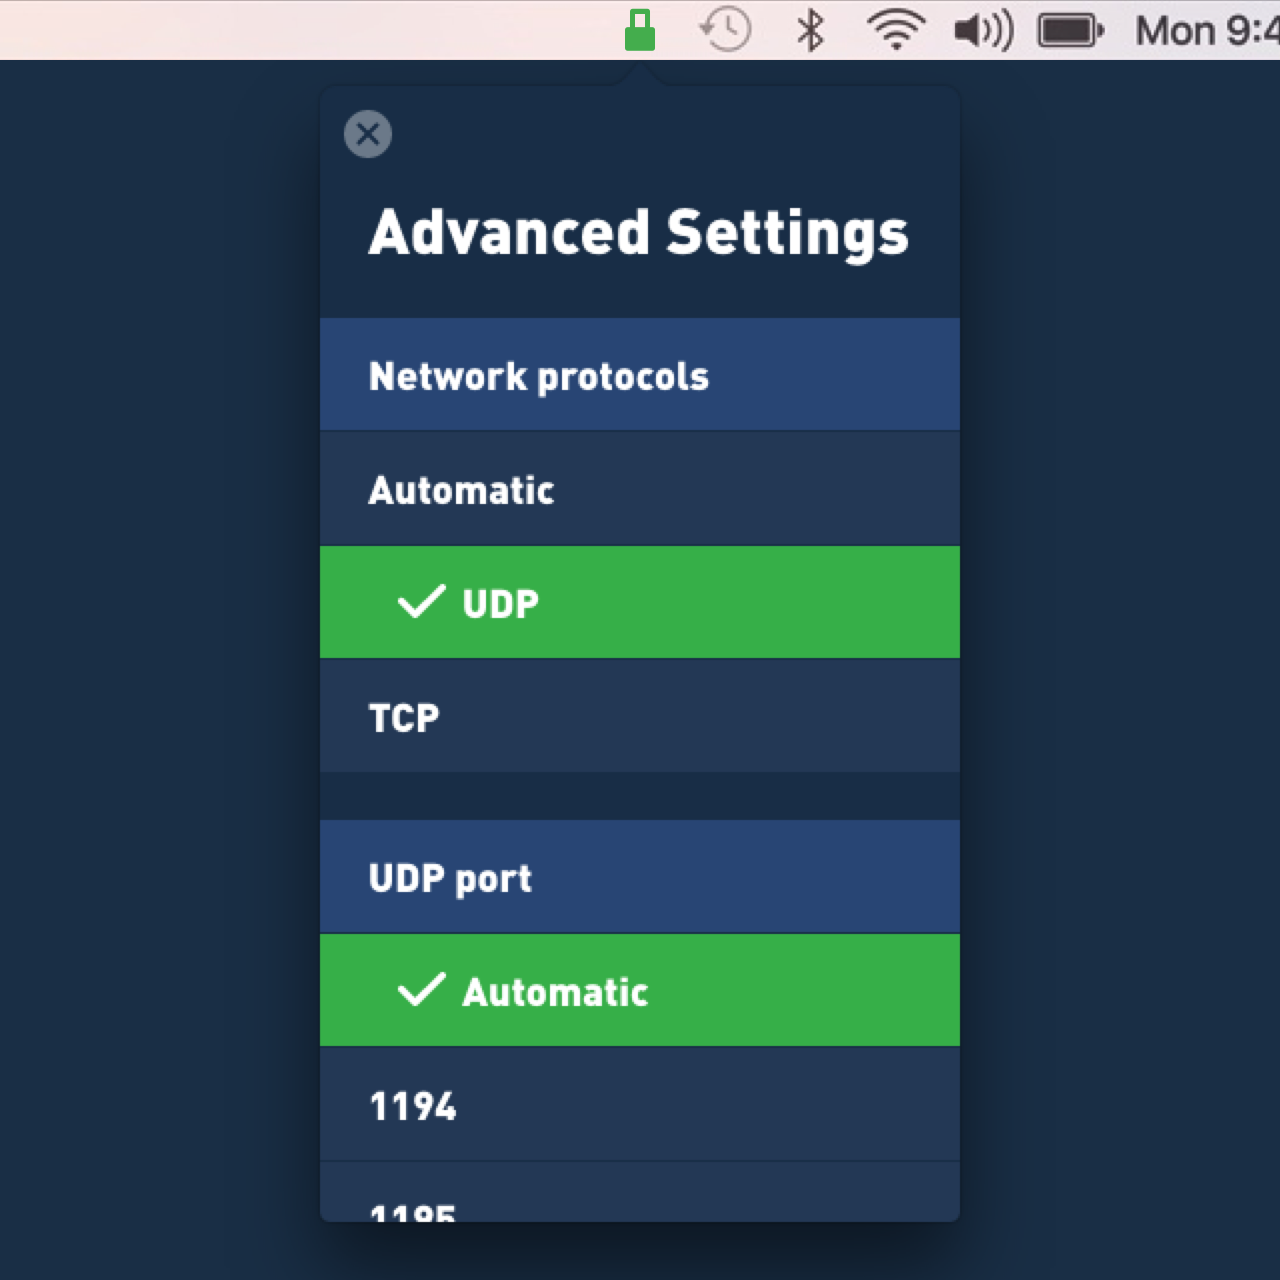1280x1280 pixels.
Task: Select UDP port 1195
Action: [x=639, y=1210]
